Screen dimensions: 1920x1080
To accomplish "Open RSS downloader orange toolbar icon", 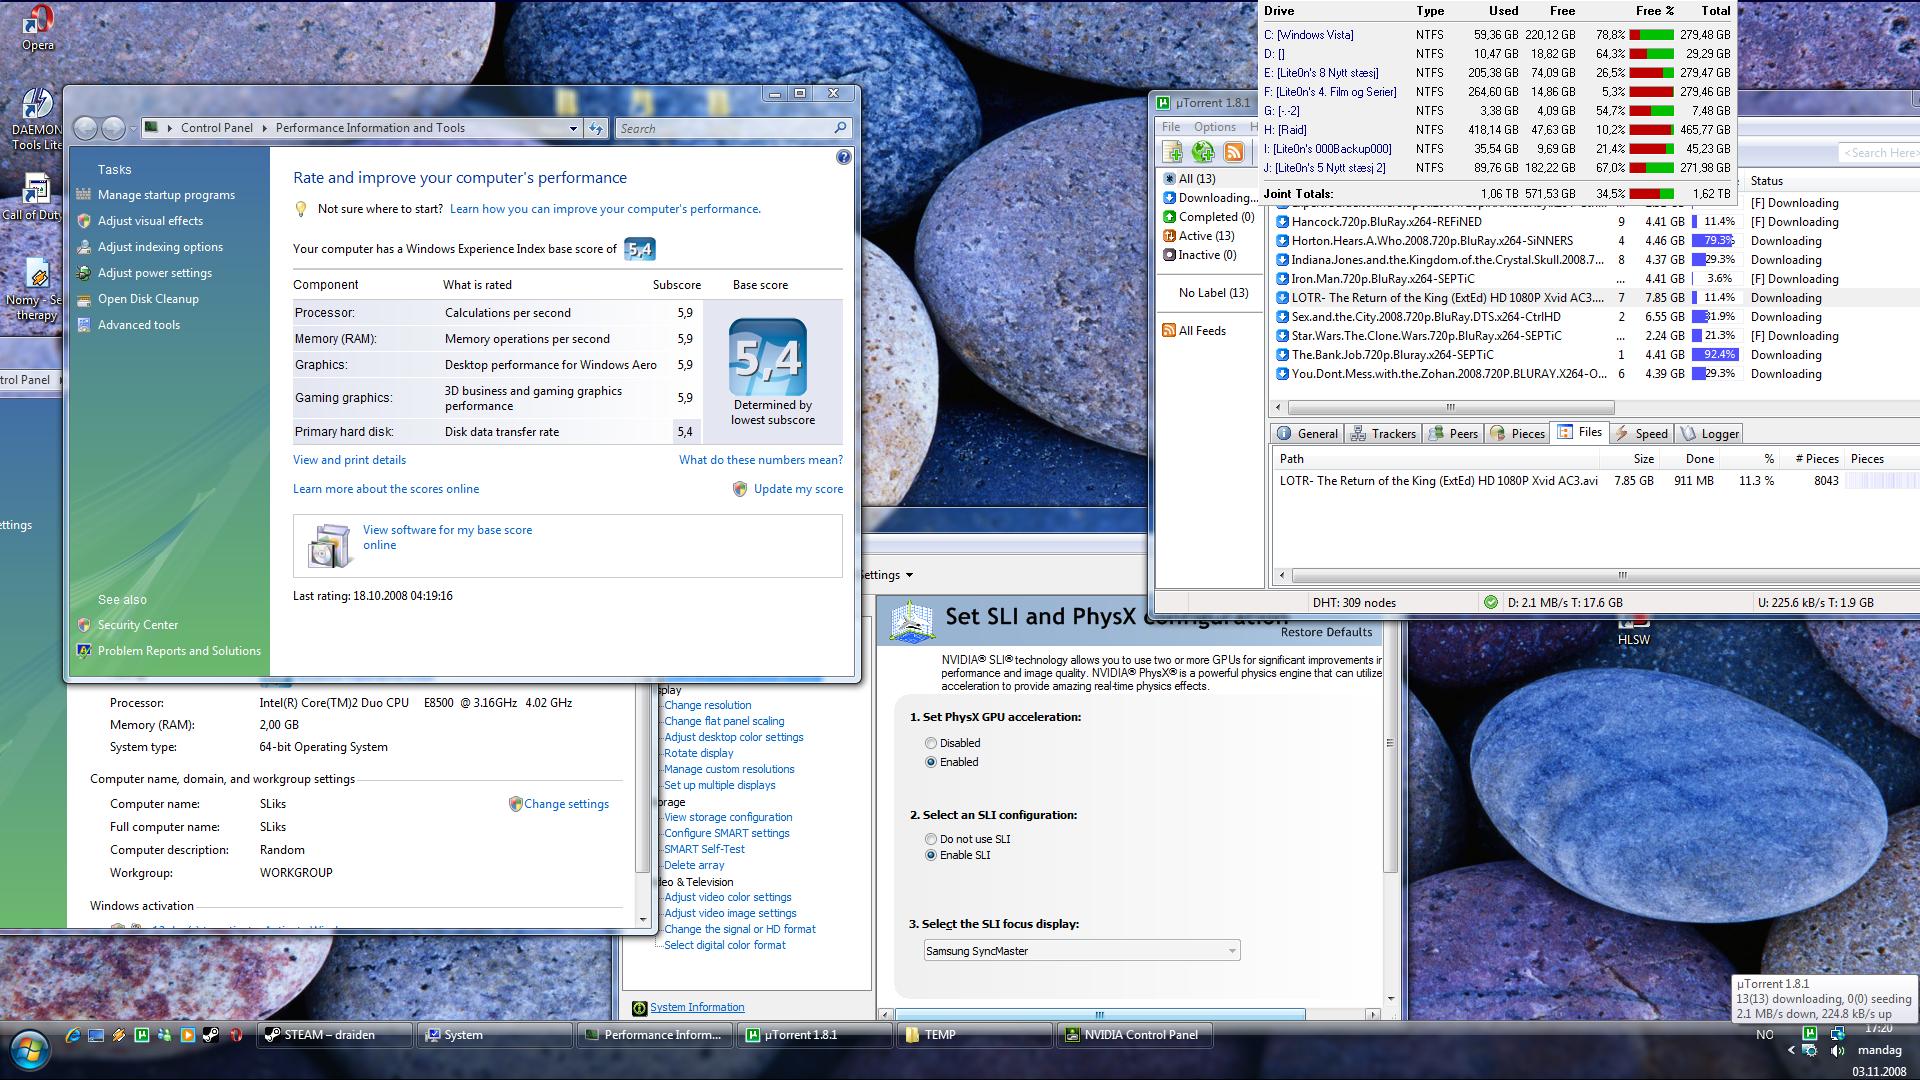I will tap(1234, 152).
